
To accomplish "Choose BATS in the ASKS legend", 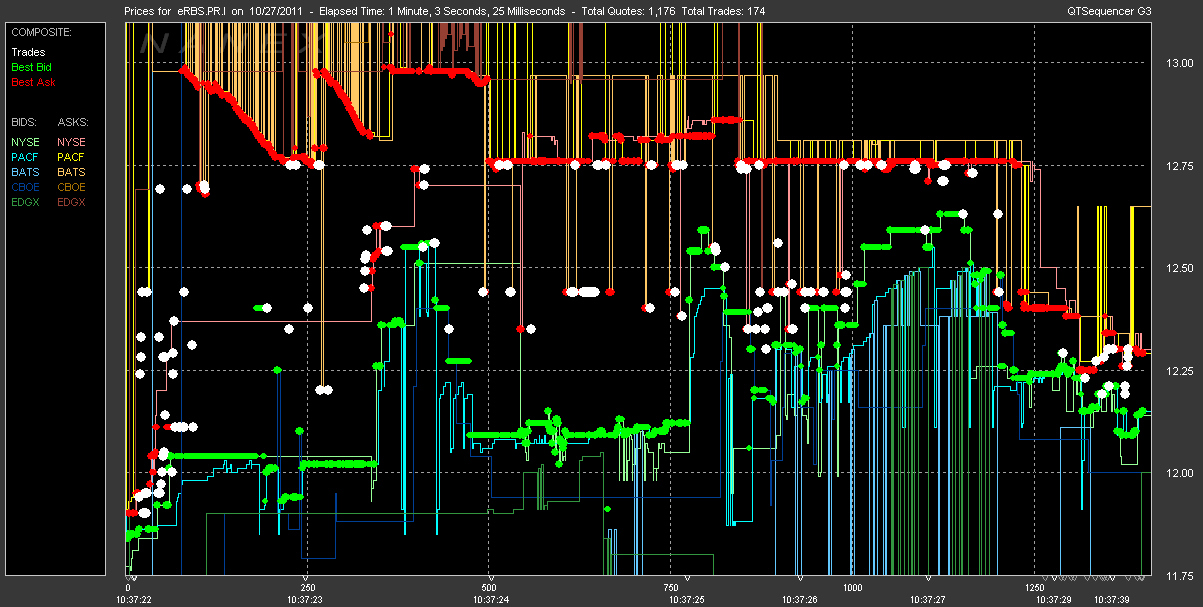I will (71, 172).
